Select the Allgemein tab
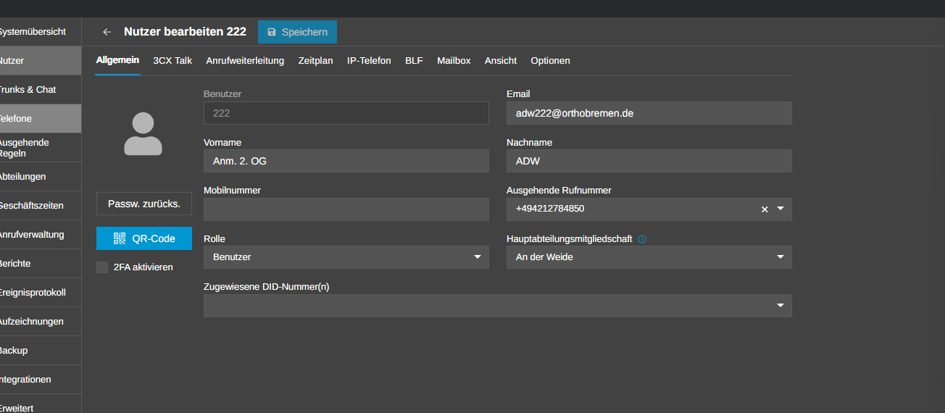 tap(118, 60)
